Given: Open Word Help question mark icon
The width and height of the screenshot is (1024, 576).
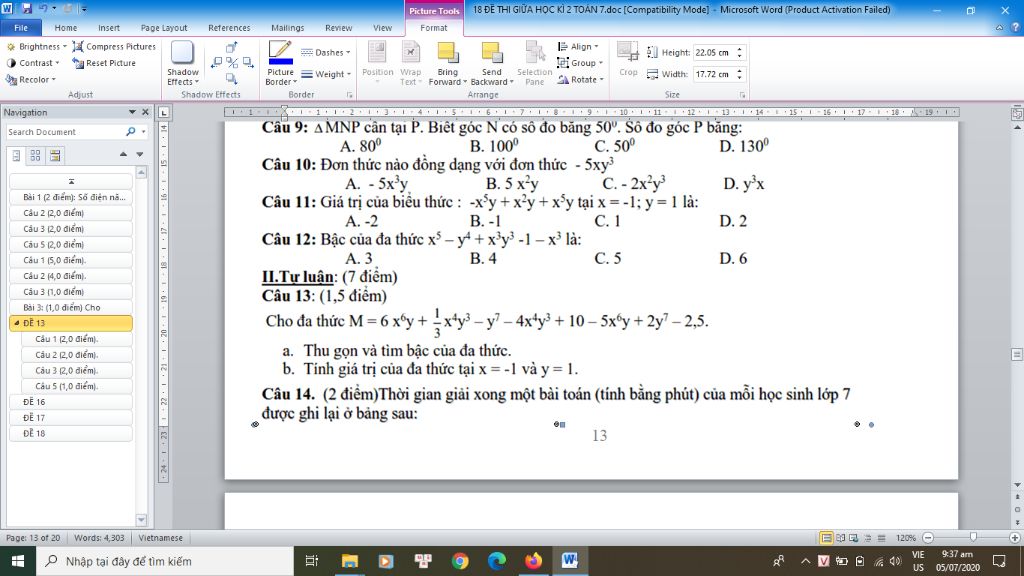Looking at the screenshot, I should tap(1015, 27).
